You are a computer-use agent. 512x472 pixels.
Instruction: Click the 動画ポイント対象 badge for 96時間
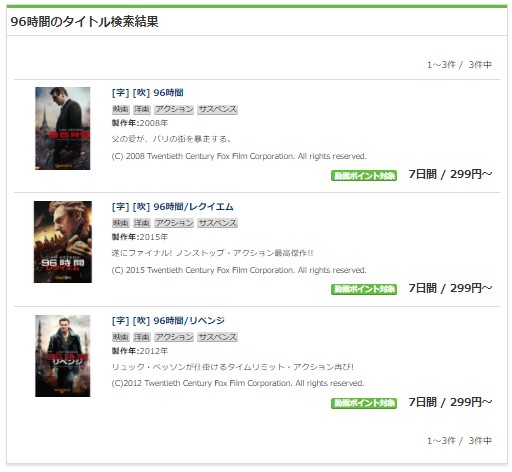point(364,175)
